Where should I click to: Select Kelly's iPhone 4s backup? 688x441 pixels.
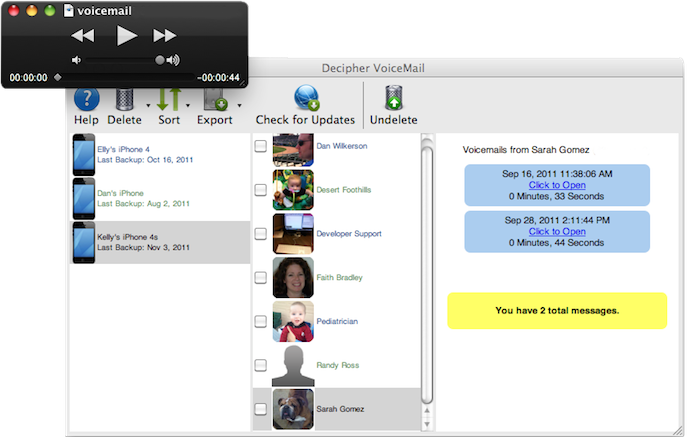coord(160,243)
